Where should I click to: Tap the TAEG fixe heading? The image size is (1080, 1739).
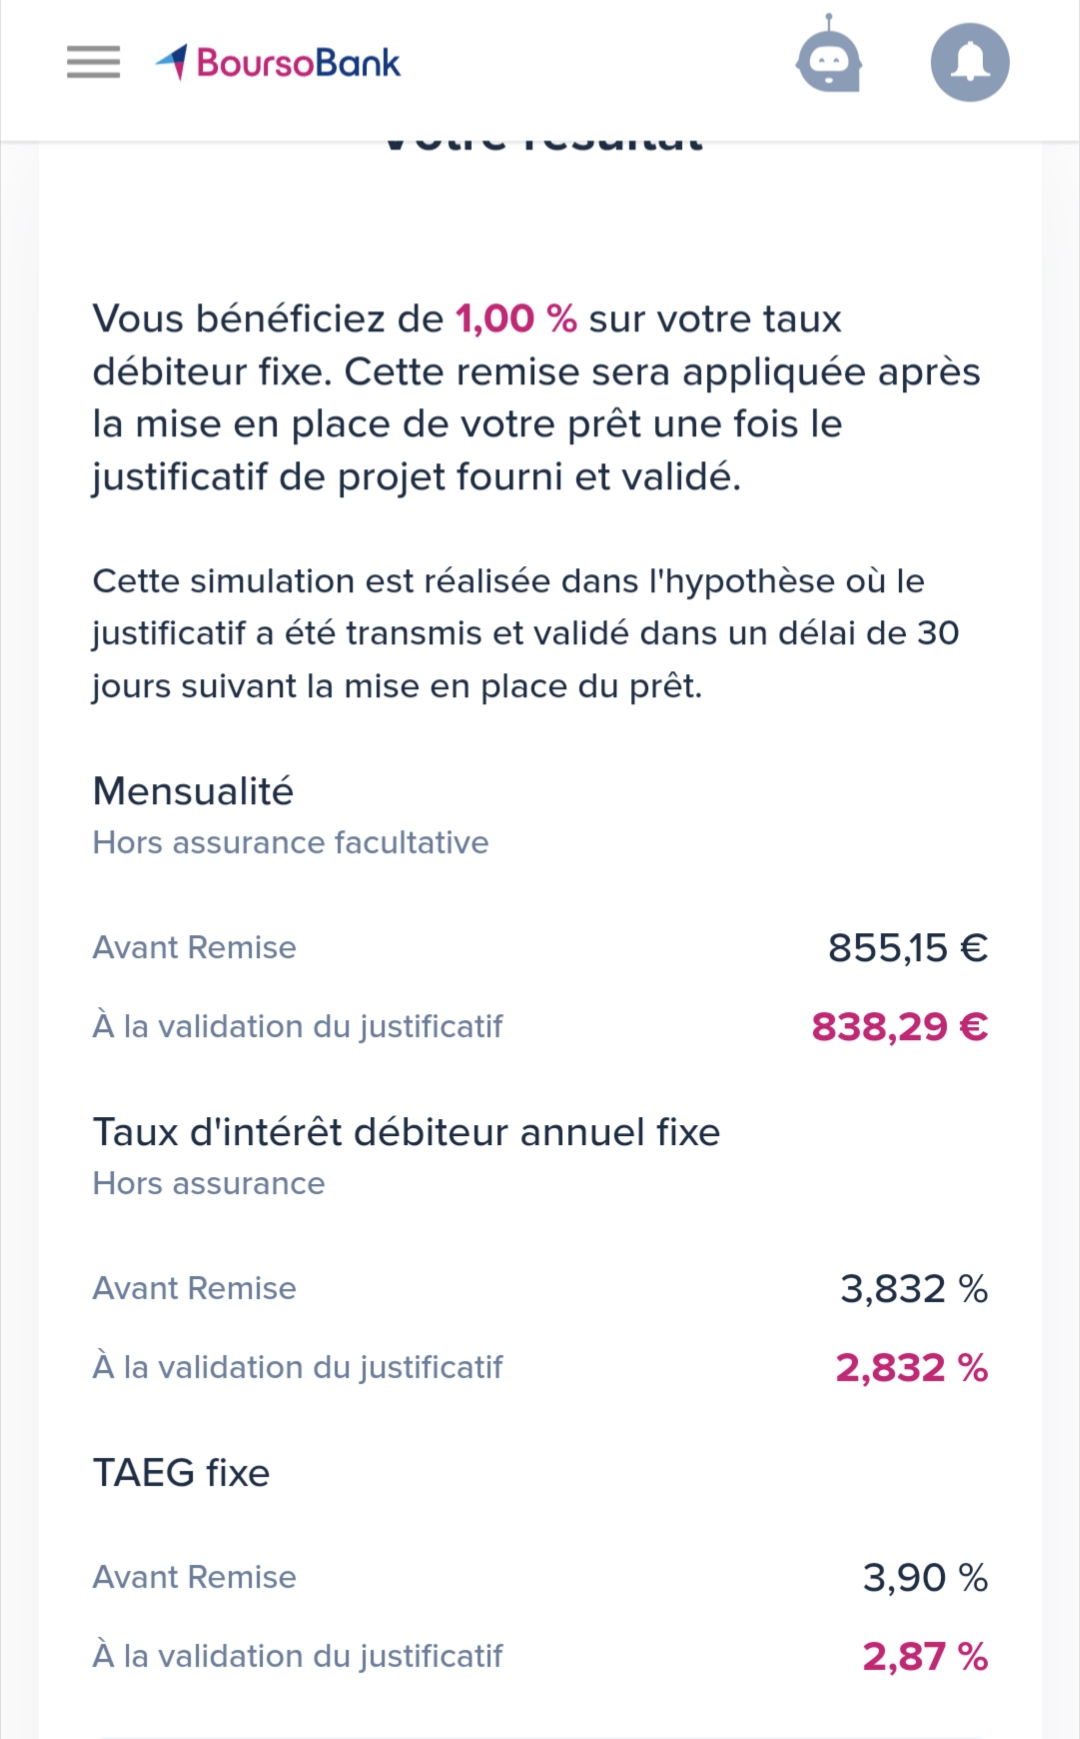(181, 1473)
